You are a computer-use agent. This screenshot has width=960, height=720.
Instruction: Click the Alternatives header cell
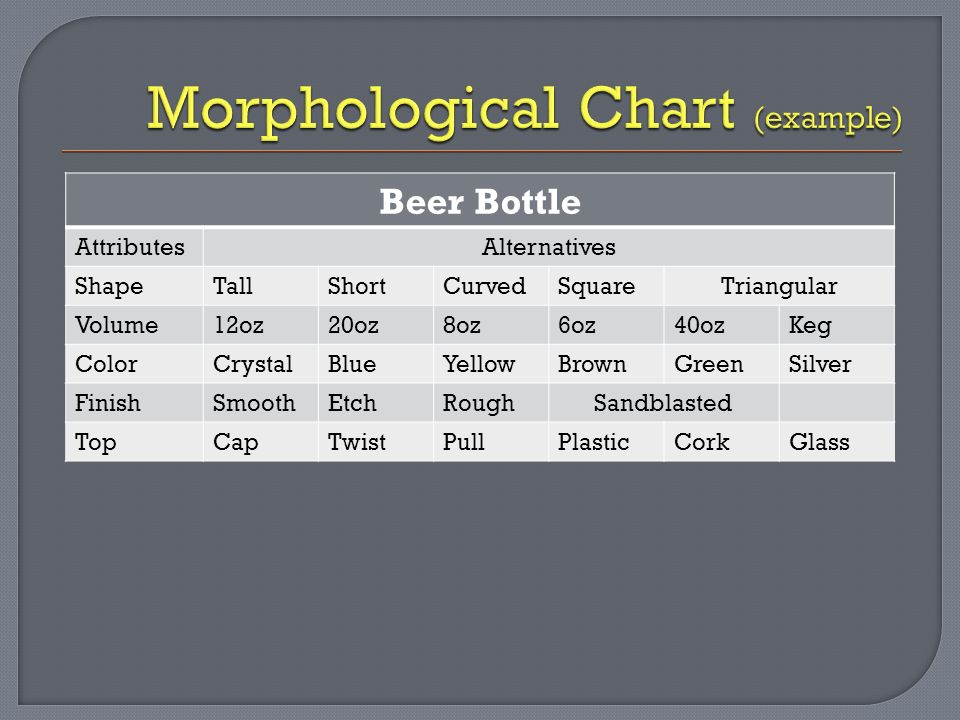pyautogui.click(x=549, y=247)
